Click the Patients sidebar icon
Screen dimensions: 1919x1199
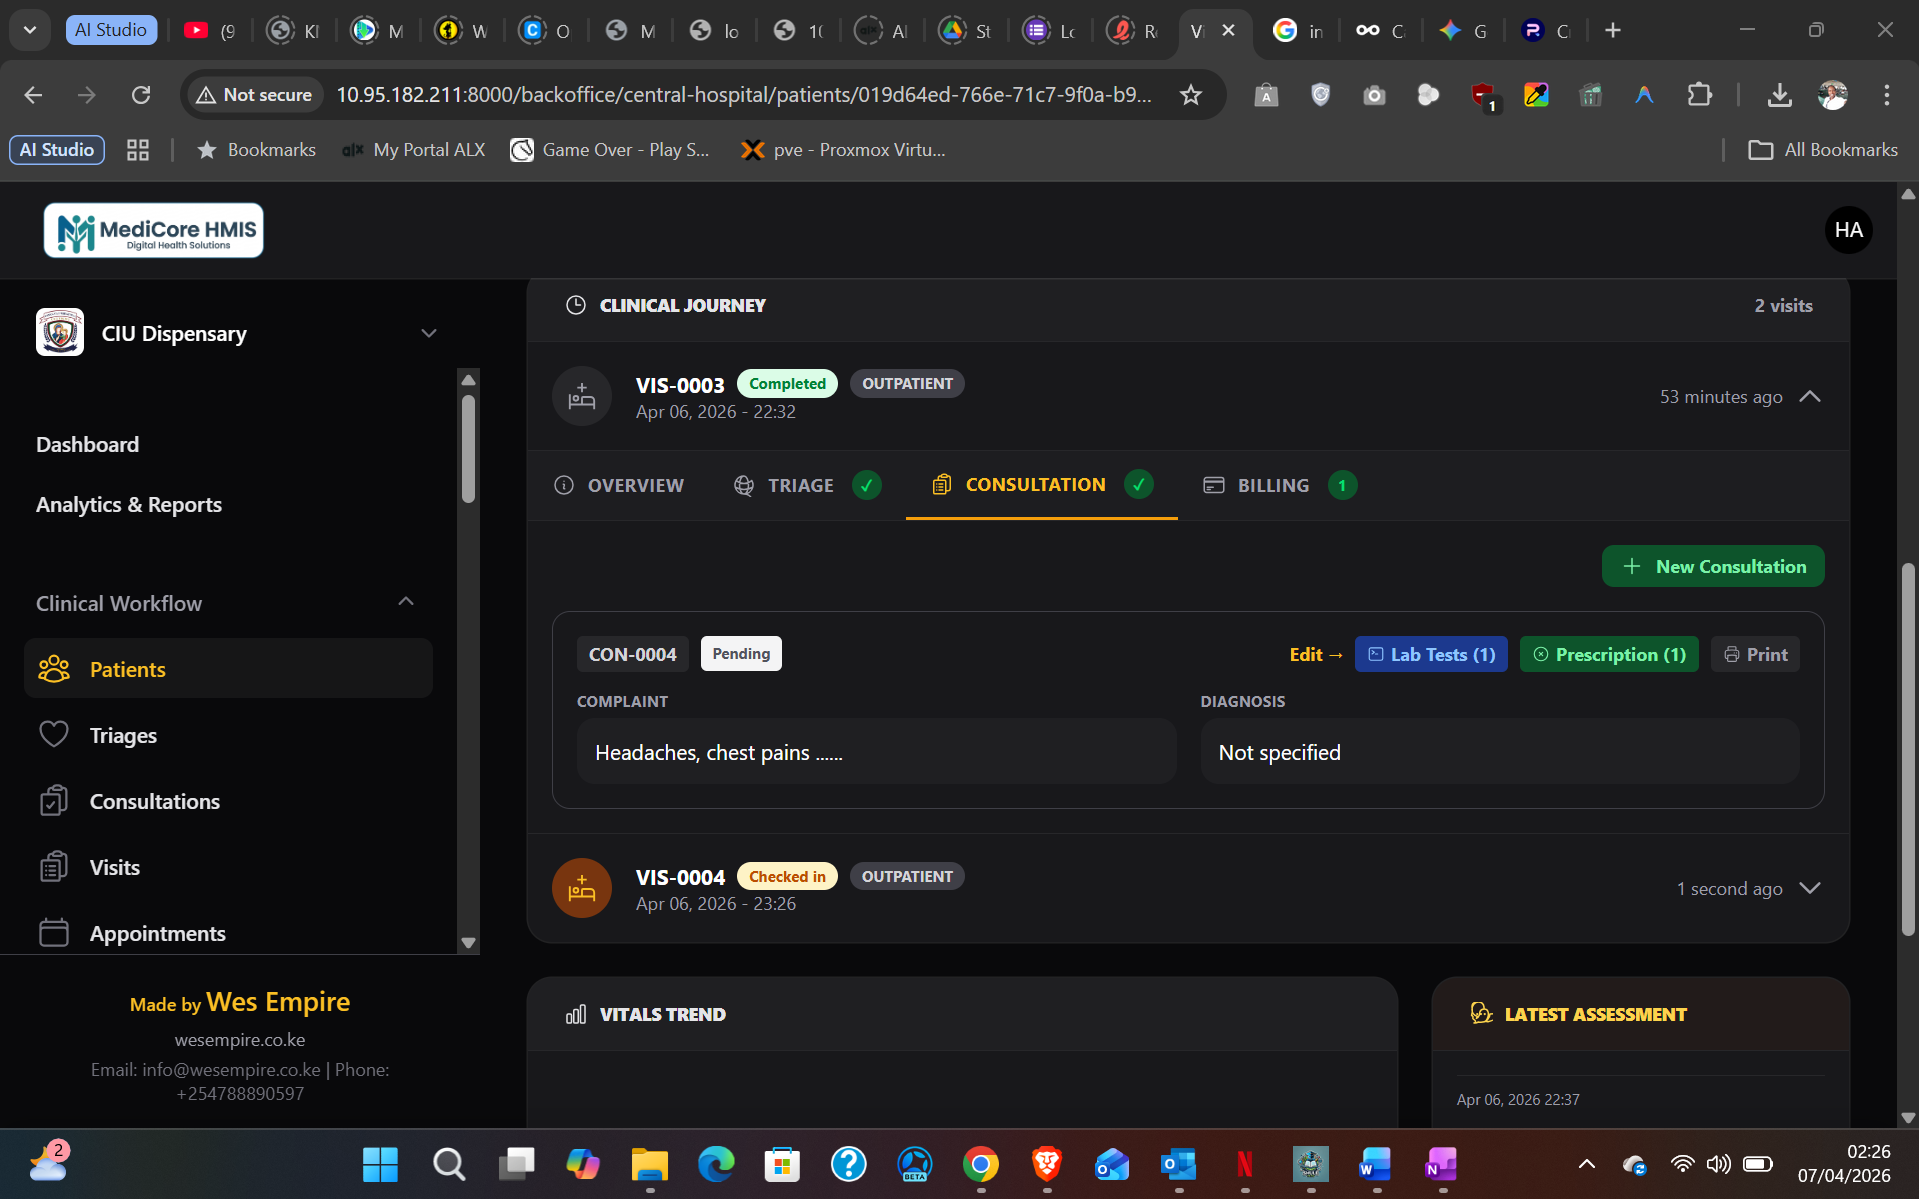(54, 669)
